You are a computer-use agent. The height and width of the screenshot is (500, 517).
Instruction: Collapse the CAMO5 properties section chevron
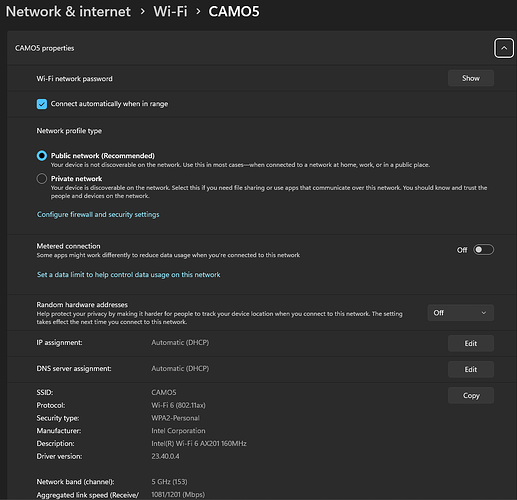[504, 48]
